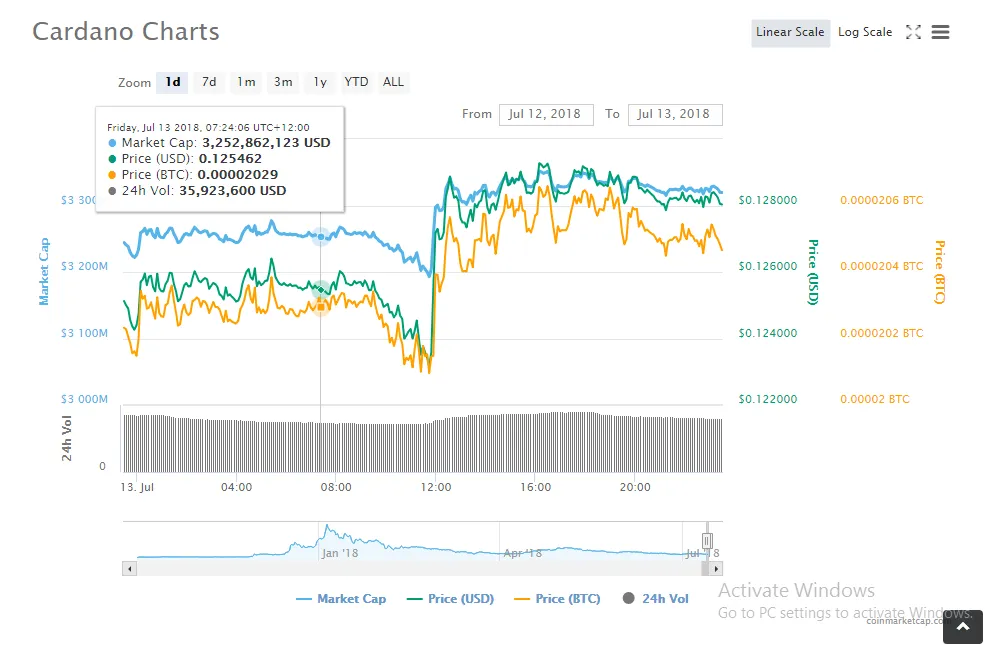This screenshot has width=993, height=645.
Task: Toggle 24h Vol series in legend
Action: coord(655,599)
